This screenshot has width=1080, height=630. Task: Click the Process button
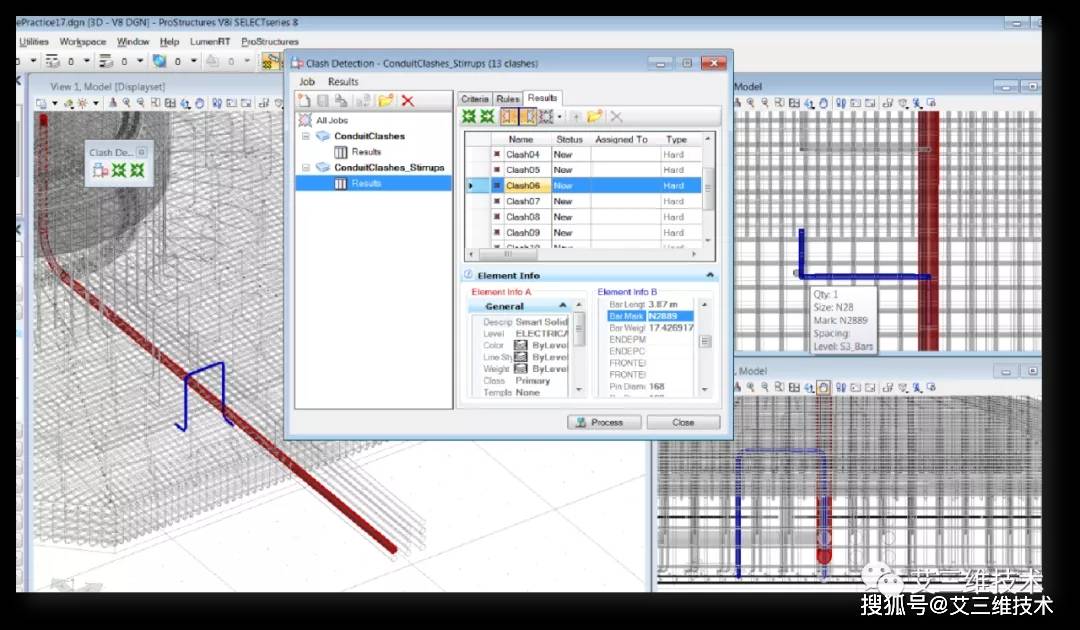click(604, 422)
